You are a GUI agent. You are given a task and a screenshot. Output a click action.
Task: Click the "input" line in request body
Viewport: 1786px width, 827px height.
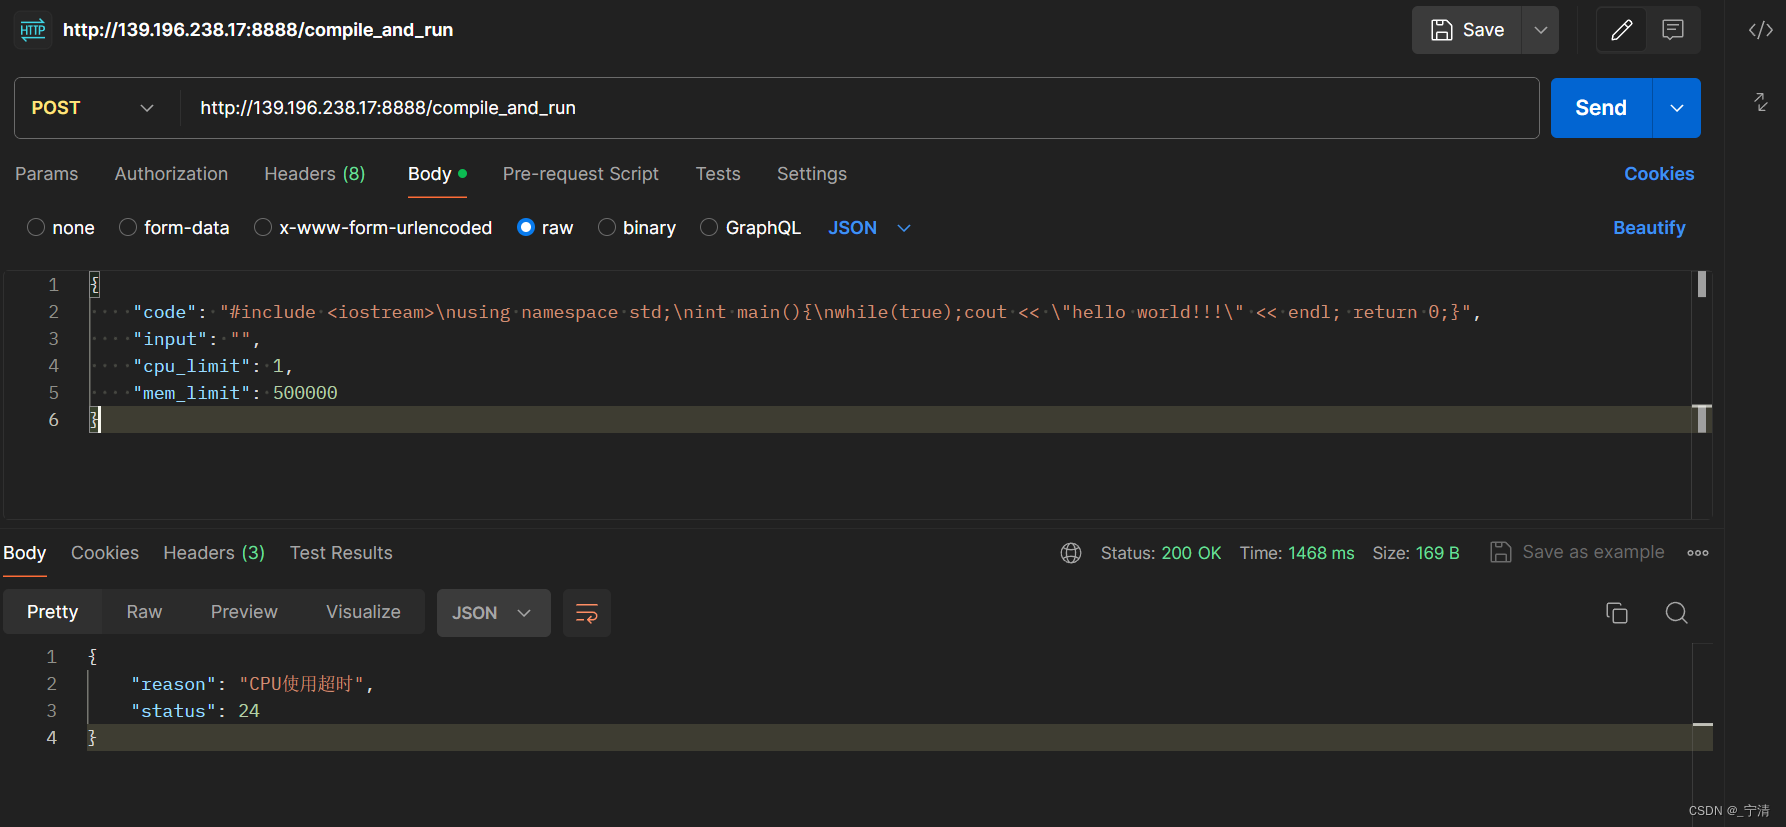coord(196,339)
